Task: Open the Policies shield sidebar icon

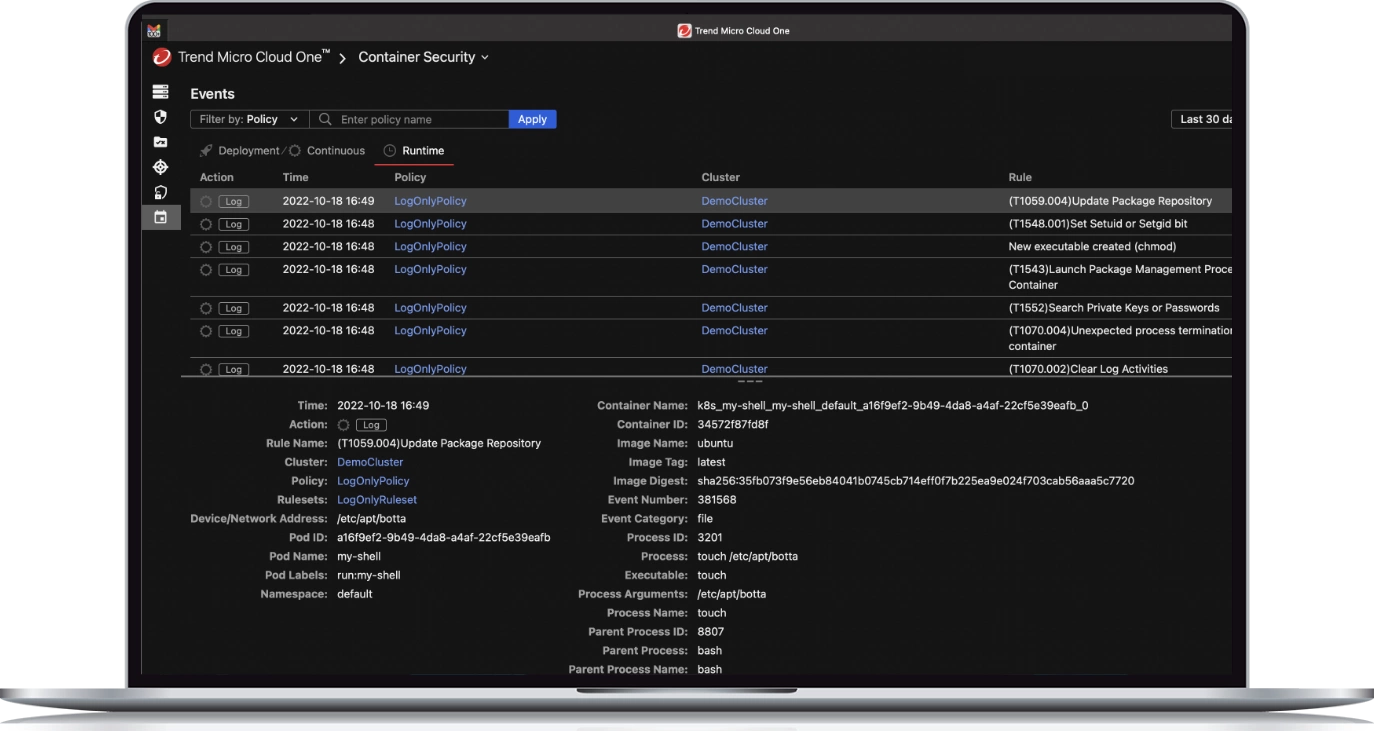Action: [160, 117]
